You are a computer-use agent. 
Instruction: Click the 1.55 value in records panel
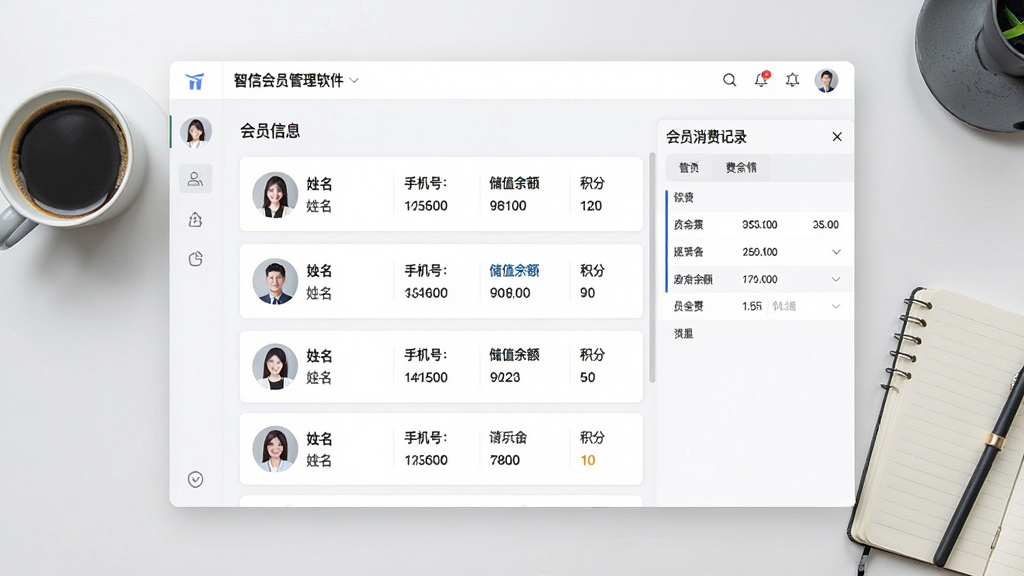point(752,306)
